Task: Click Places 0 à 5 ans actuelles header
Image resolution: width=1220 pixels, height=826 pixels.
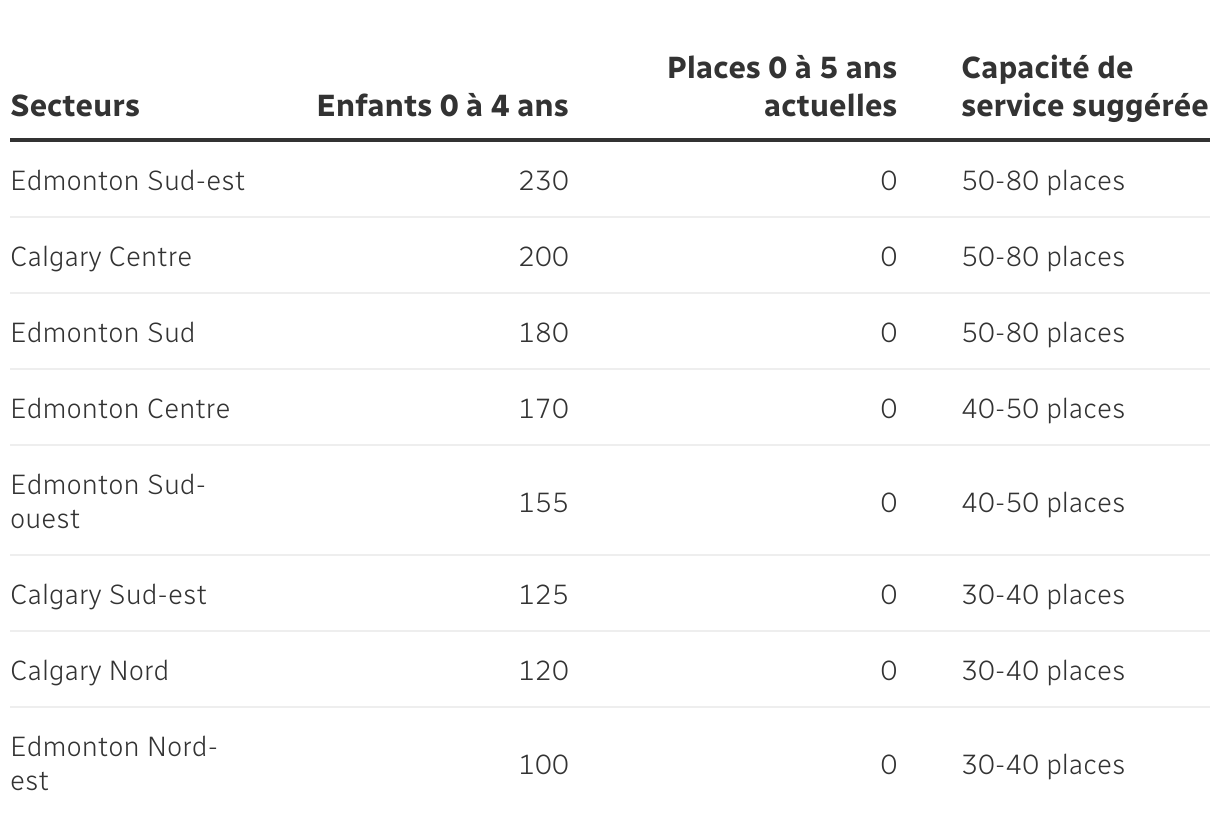Action: tap(782, 87)
